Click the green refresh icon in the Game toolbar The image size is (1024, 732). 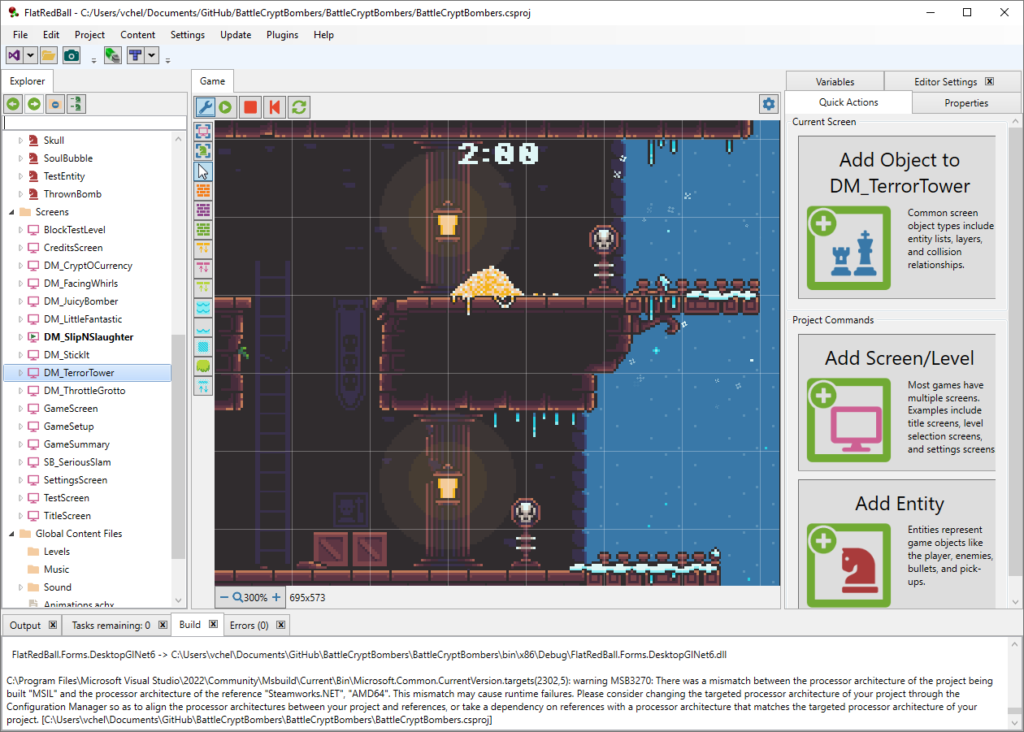pyautogui.click(x=299, y=106)
